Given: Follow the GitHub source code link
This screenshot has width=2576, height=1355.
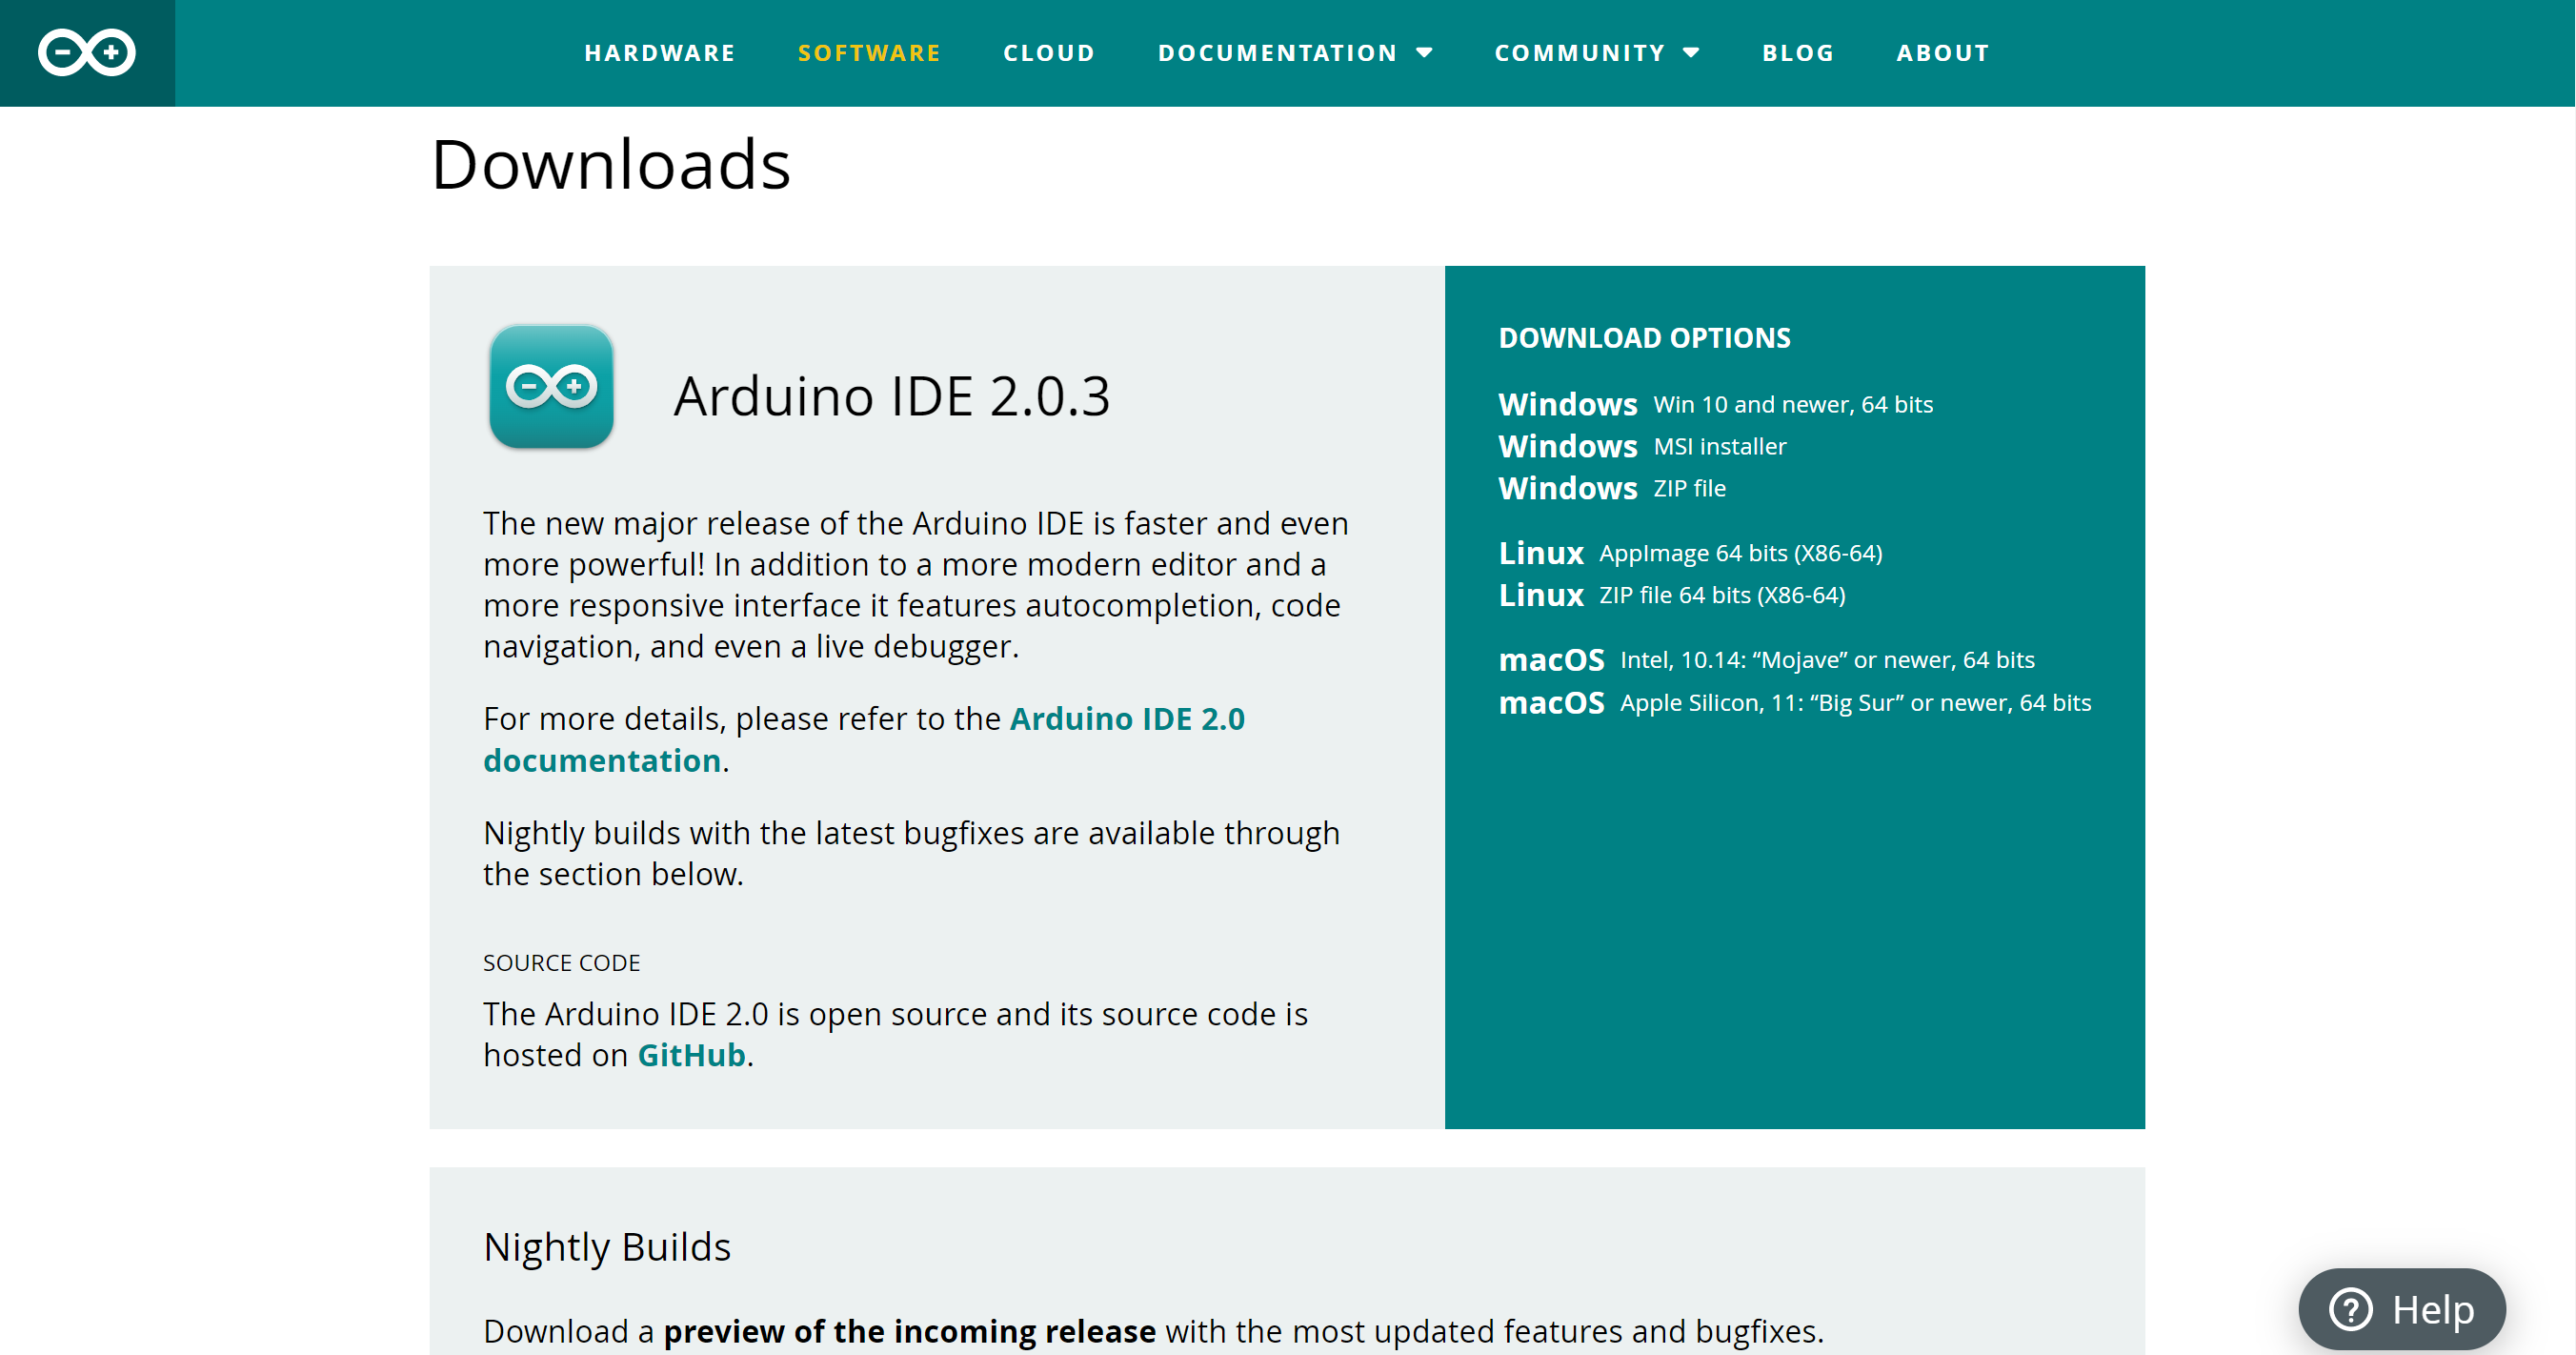Looking at the screenshot, I should coord(691,1055).
